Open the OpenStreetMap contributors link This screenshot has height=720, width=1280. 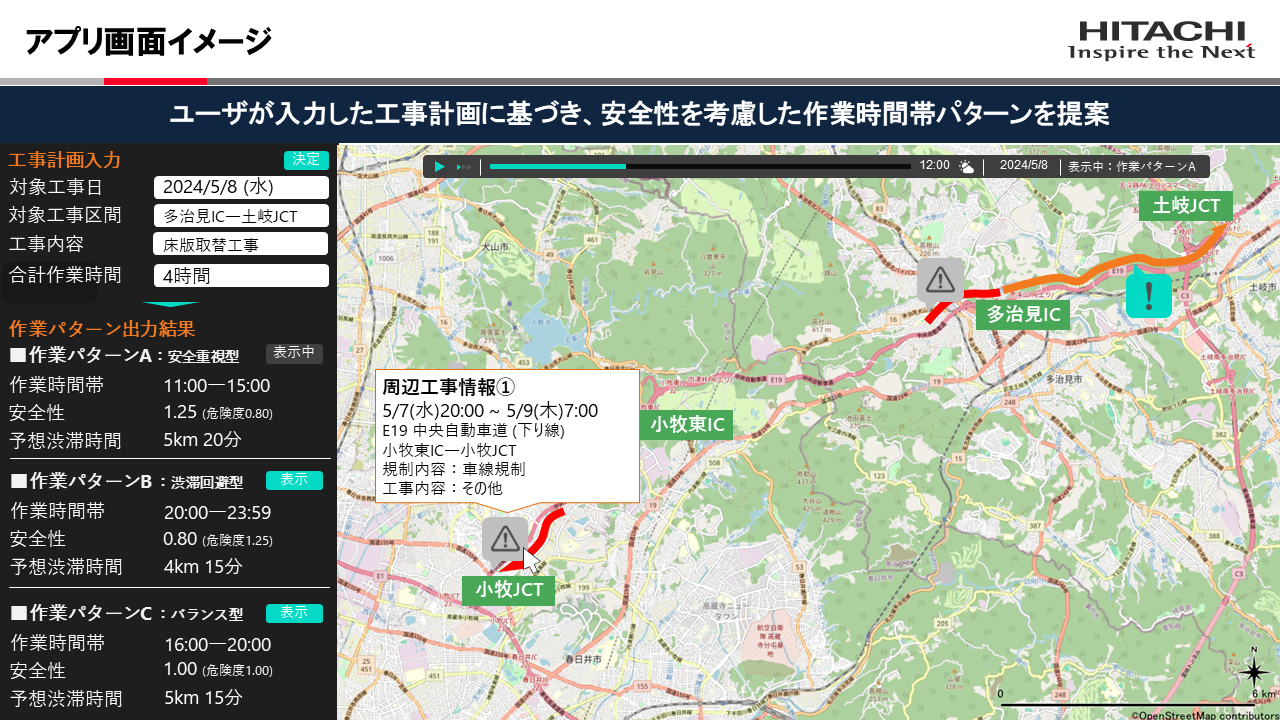1204,714
